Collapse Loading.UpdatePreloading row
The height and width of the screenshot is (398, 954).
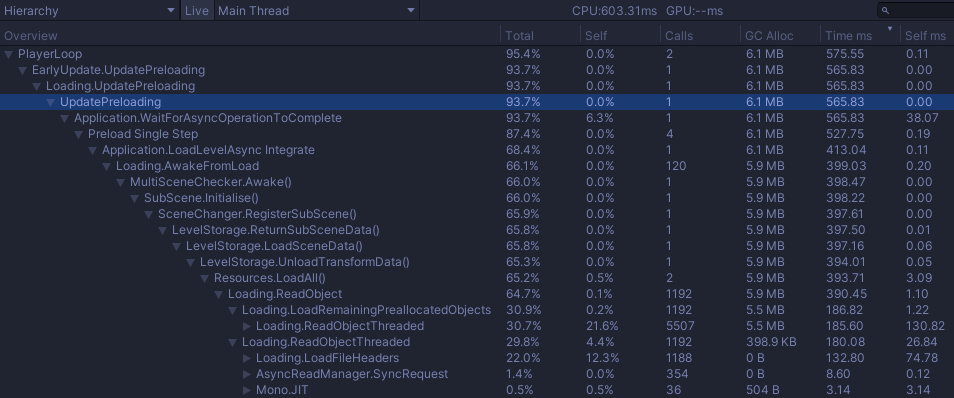click(37, 86)
